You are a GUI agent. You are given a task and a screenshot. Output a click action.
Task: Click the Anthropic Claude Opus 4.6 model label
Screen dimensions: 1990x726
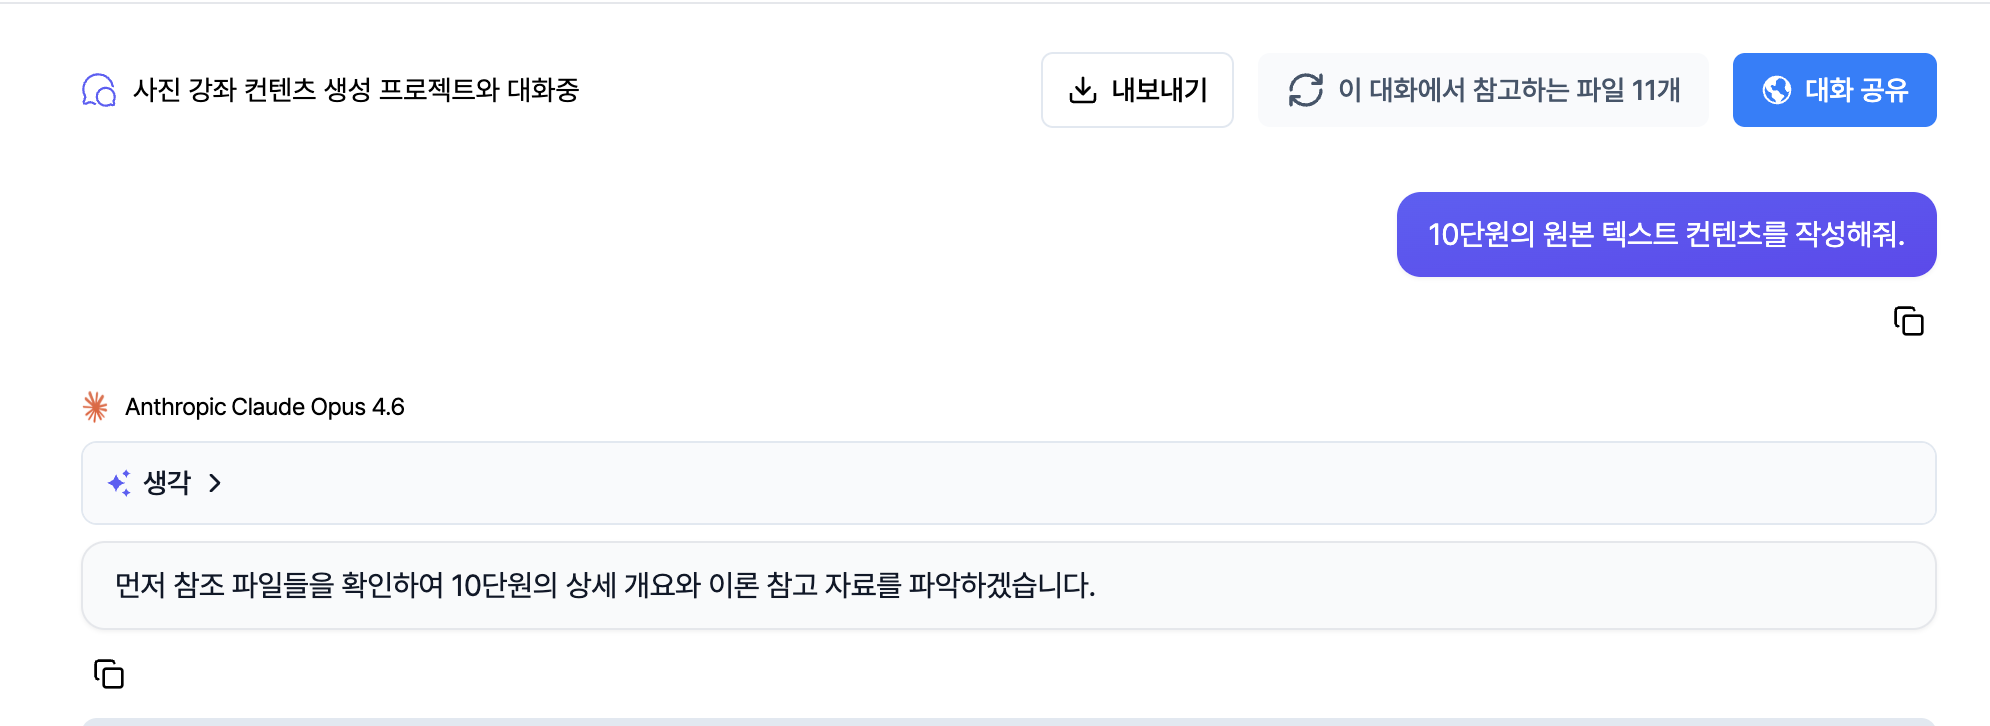265,407
